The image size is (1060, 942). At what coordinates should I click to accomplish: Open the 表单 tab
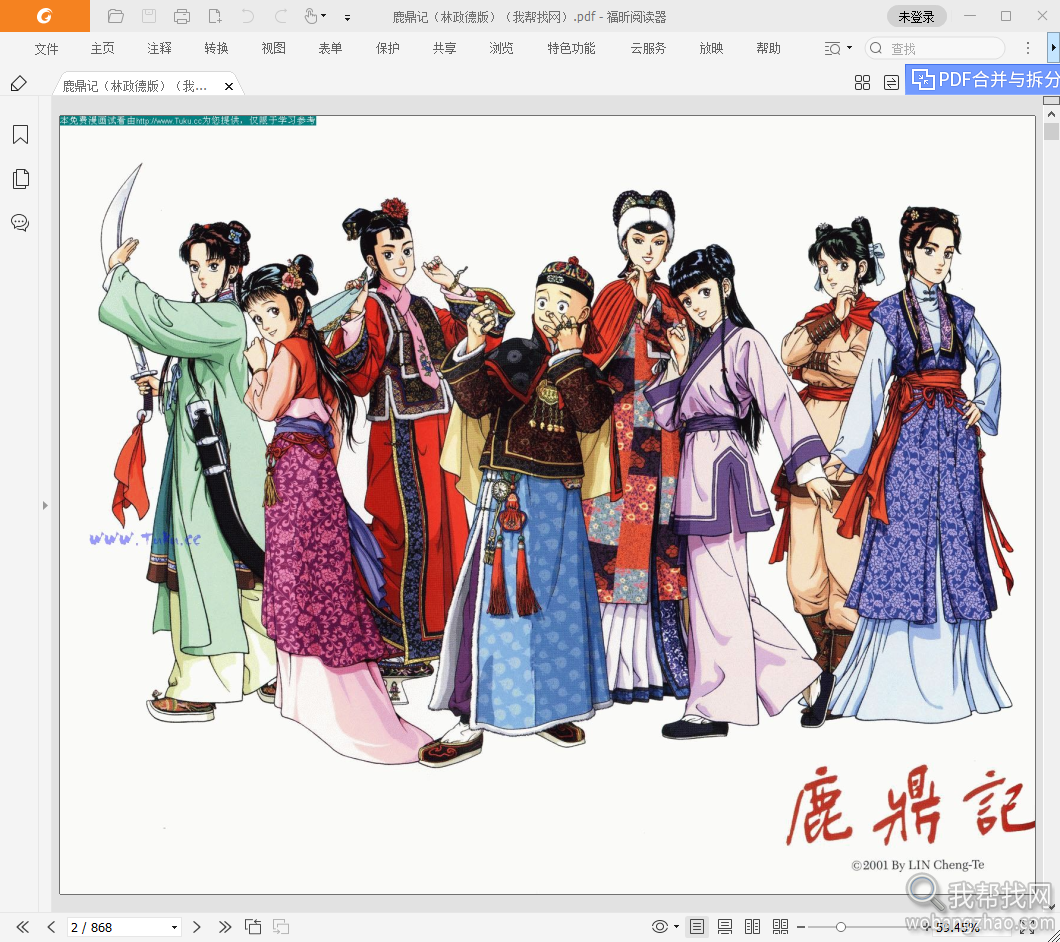point(331,49)
